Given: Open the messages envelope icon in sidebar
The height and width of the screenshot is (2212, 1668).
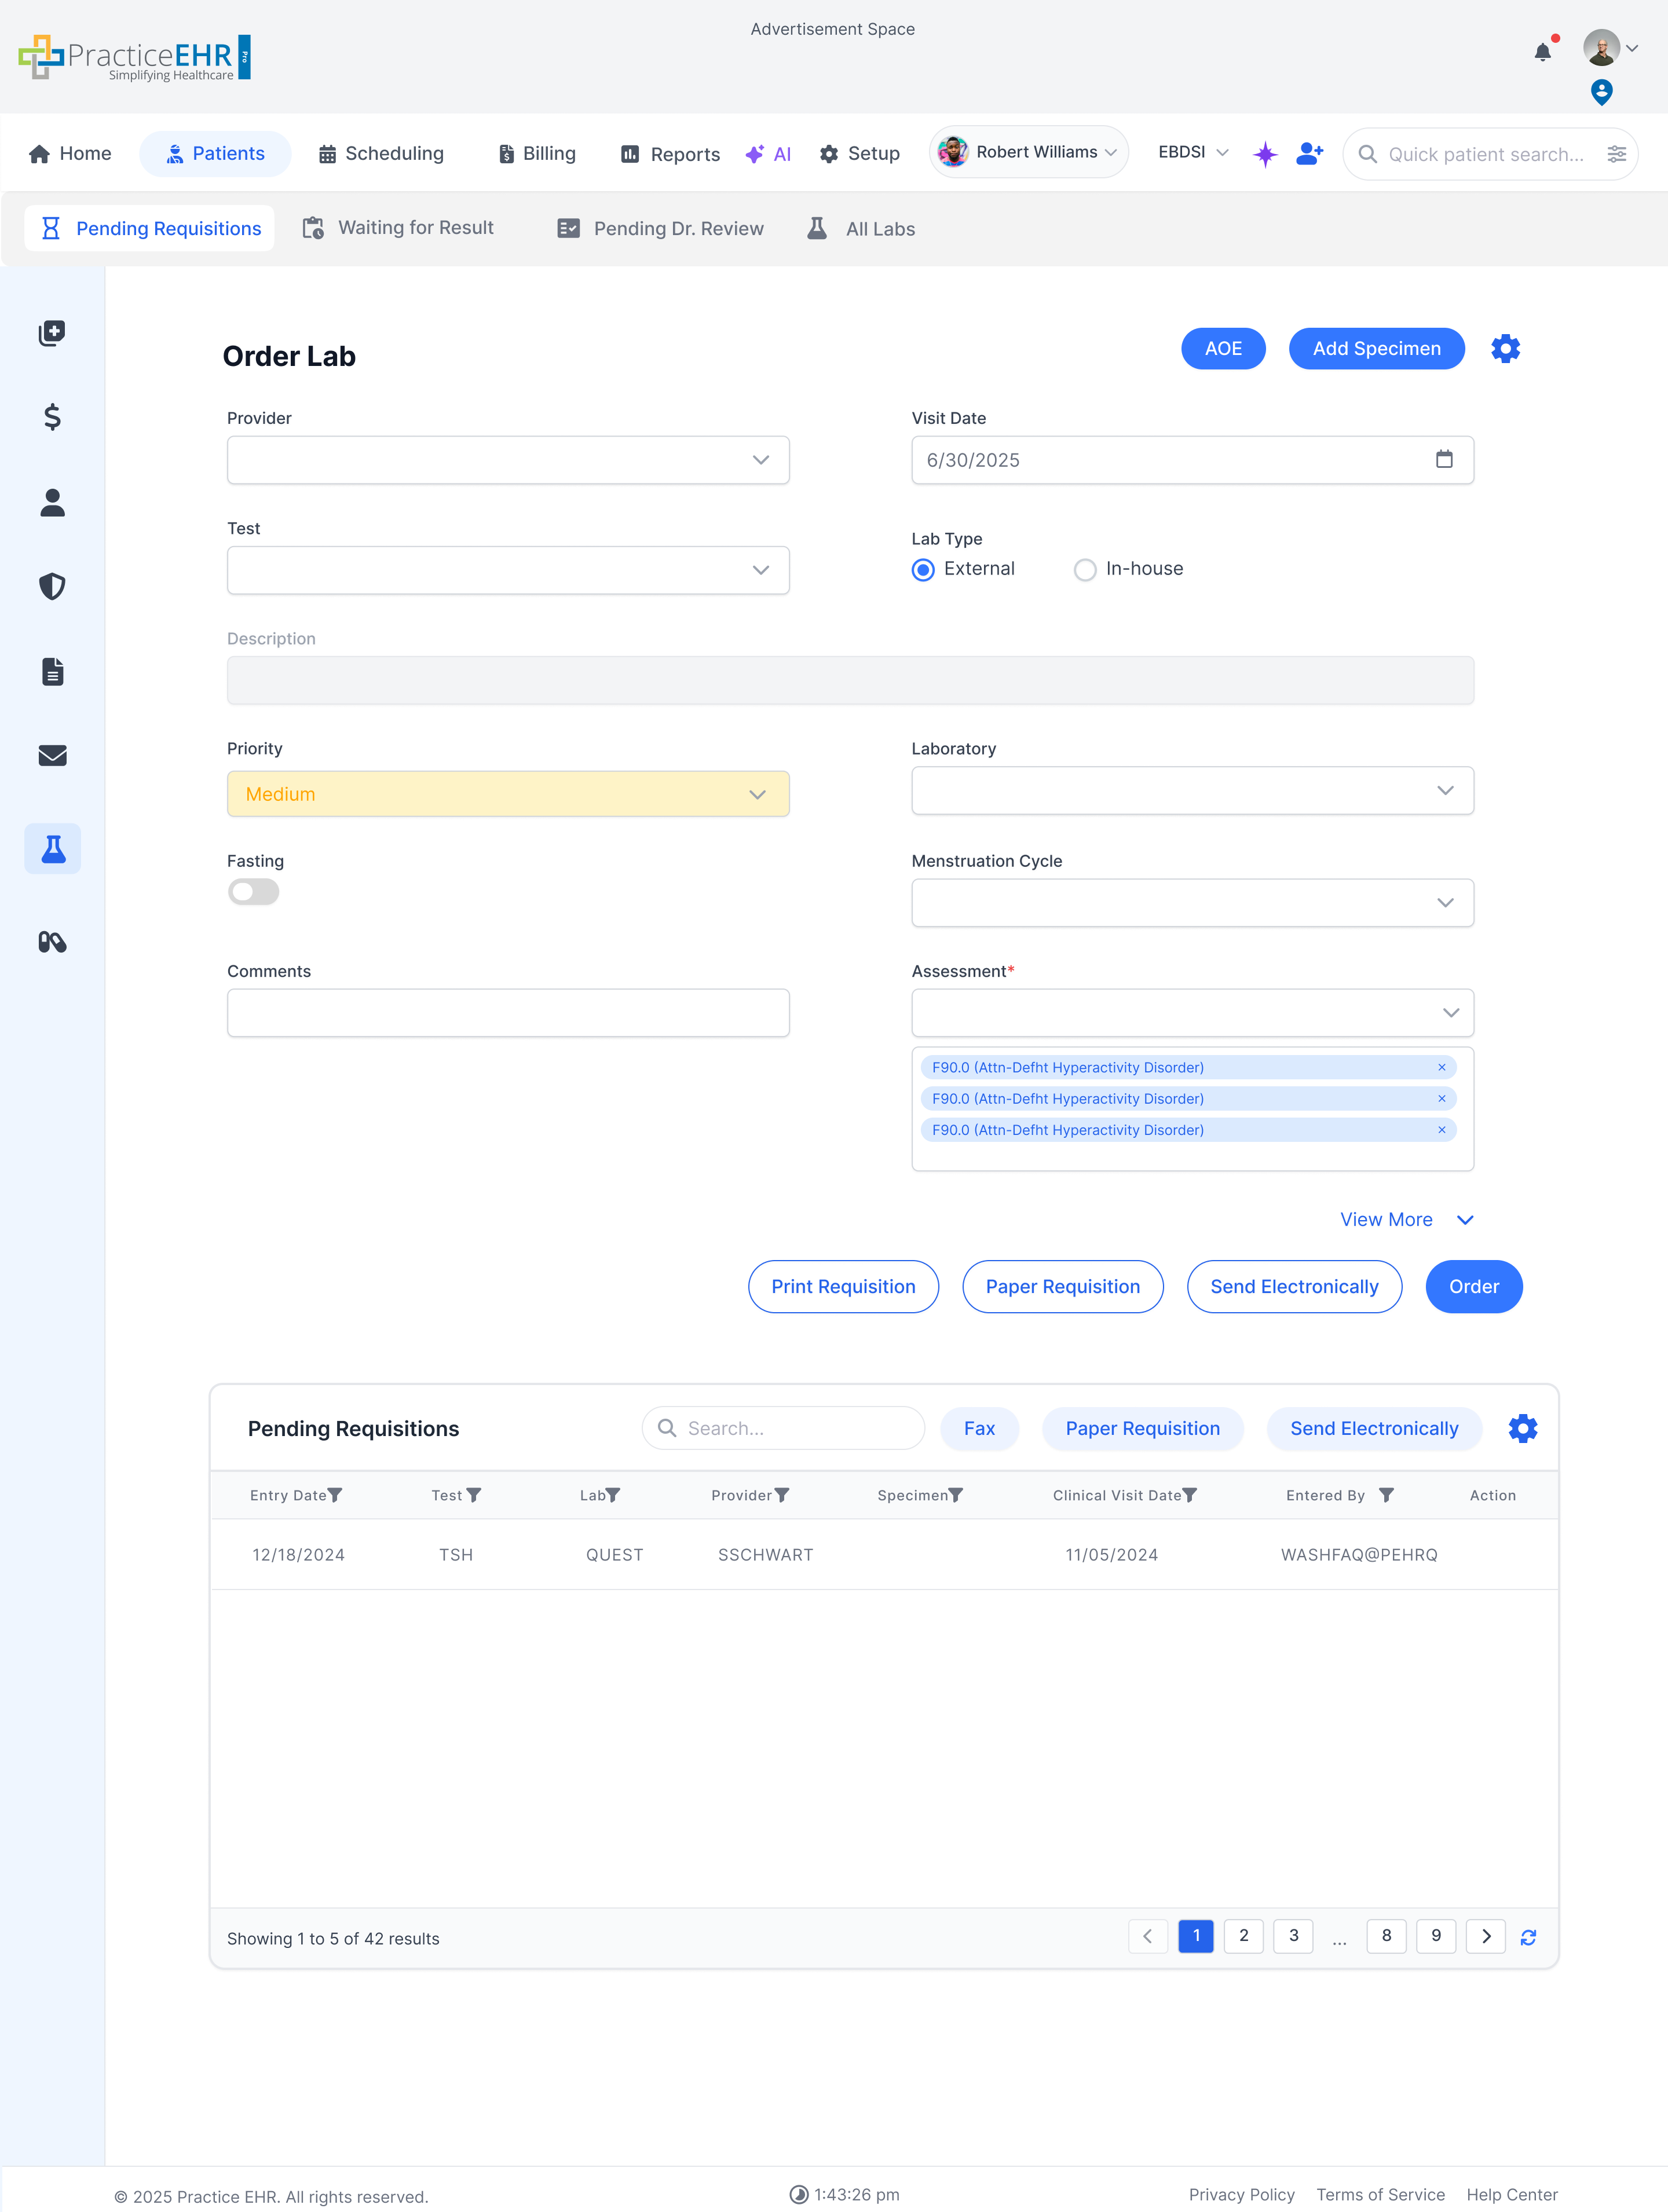Looking at the screenshot, I should coord(52,755).
